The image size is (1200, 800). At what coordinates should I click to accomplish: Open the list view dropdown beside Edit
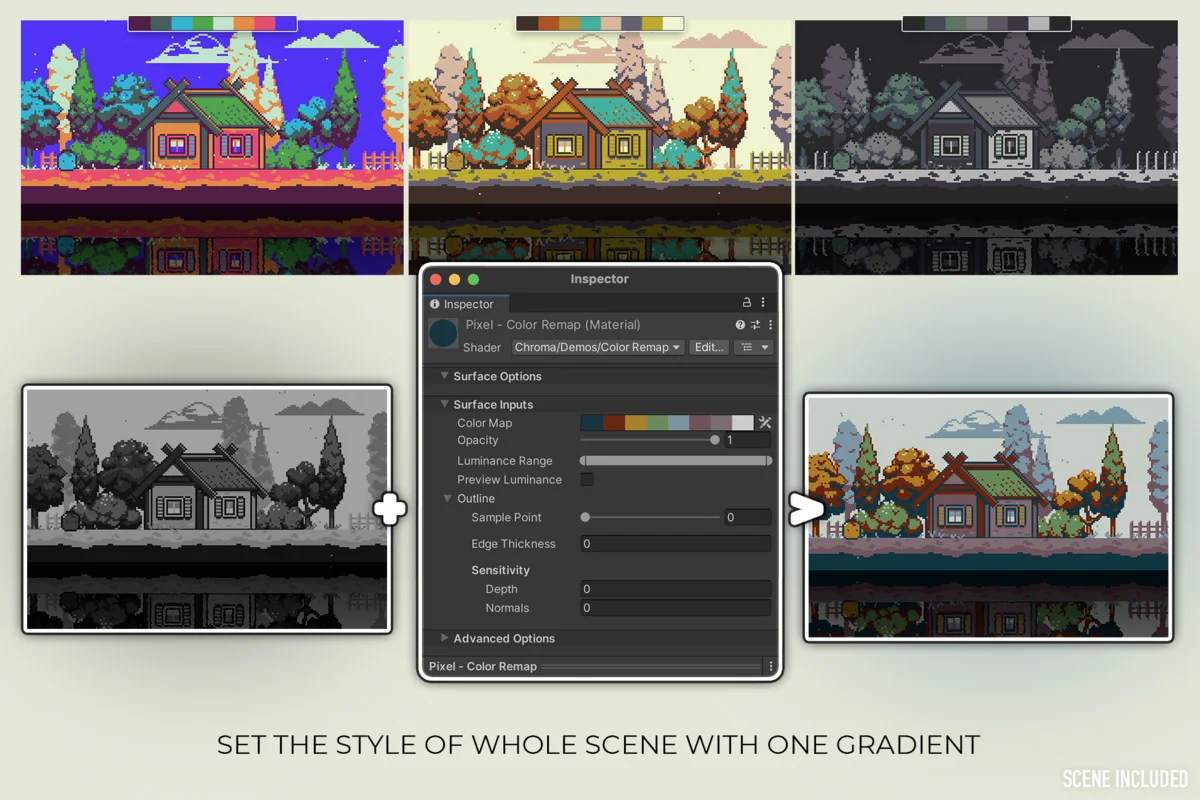click(x=753, y=347)
